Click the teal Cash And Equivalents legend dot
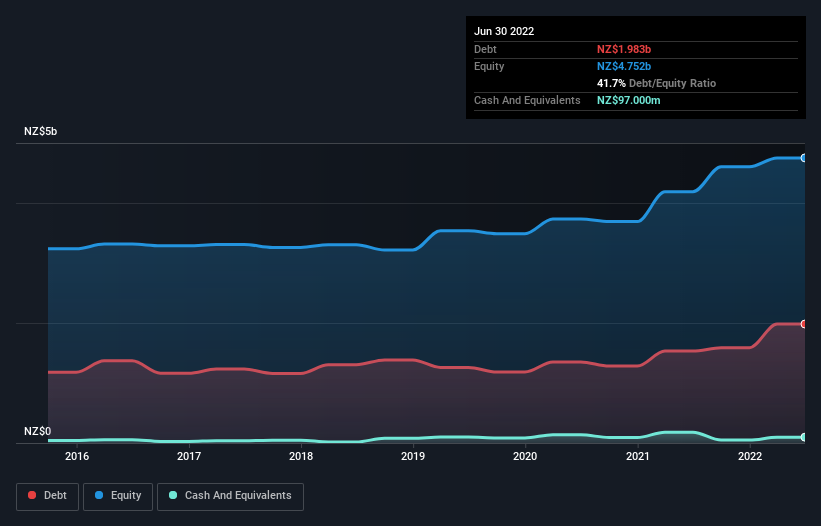 173,495
